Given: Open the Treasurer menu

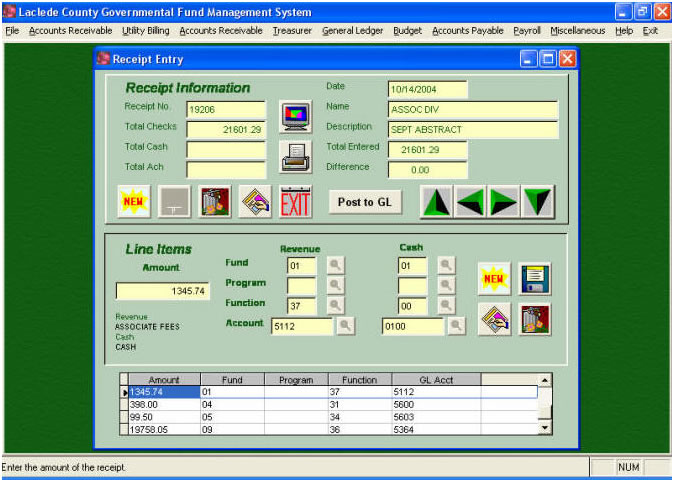Looking at the screenshot, I should pos(292,31).
